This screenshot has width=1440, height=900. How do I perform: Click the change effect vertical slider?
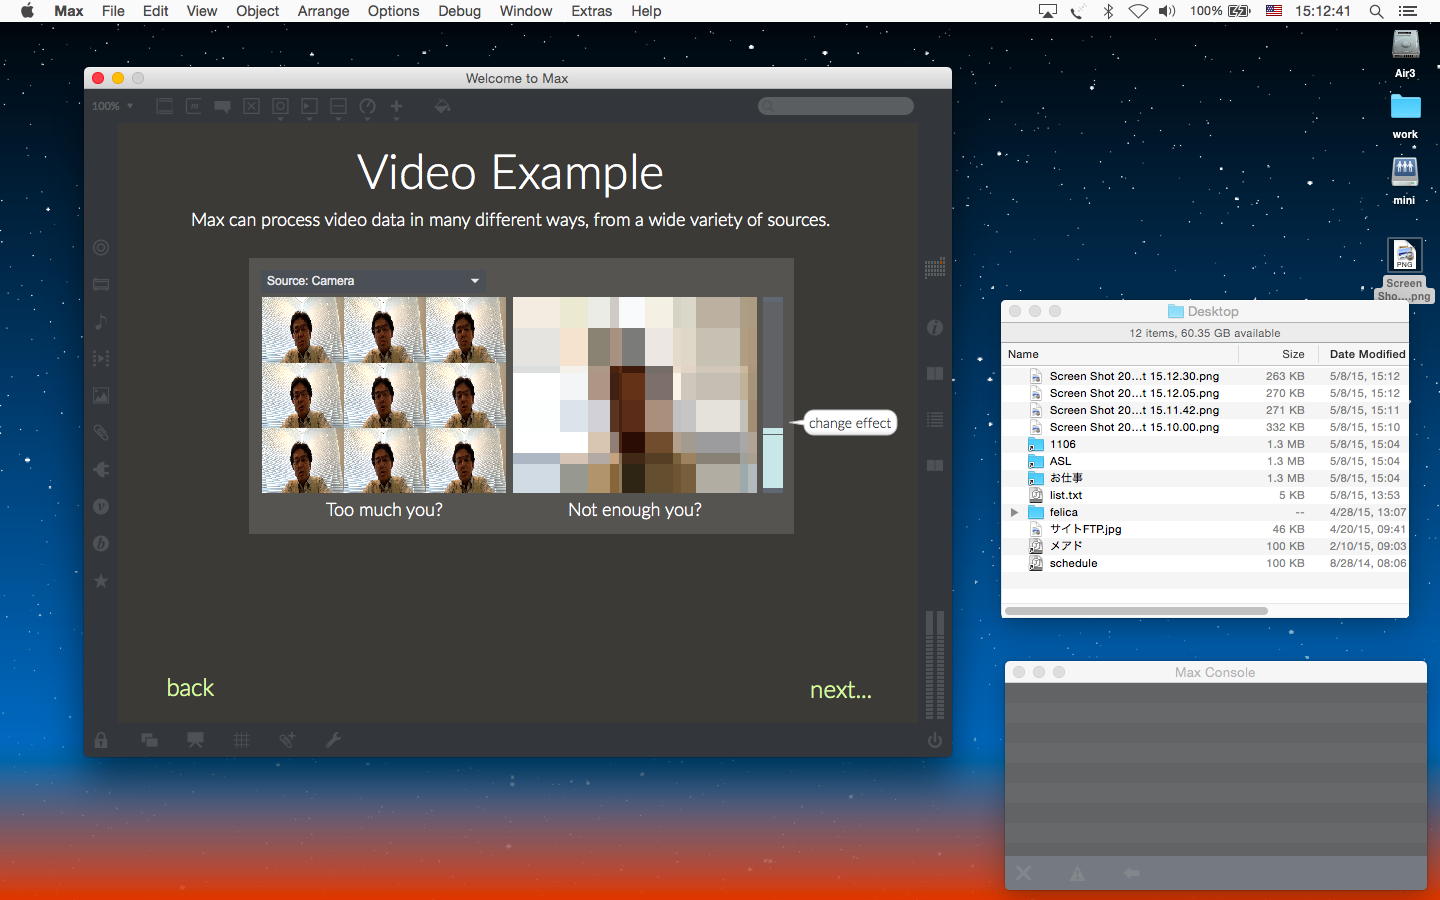(773, 394)
